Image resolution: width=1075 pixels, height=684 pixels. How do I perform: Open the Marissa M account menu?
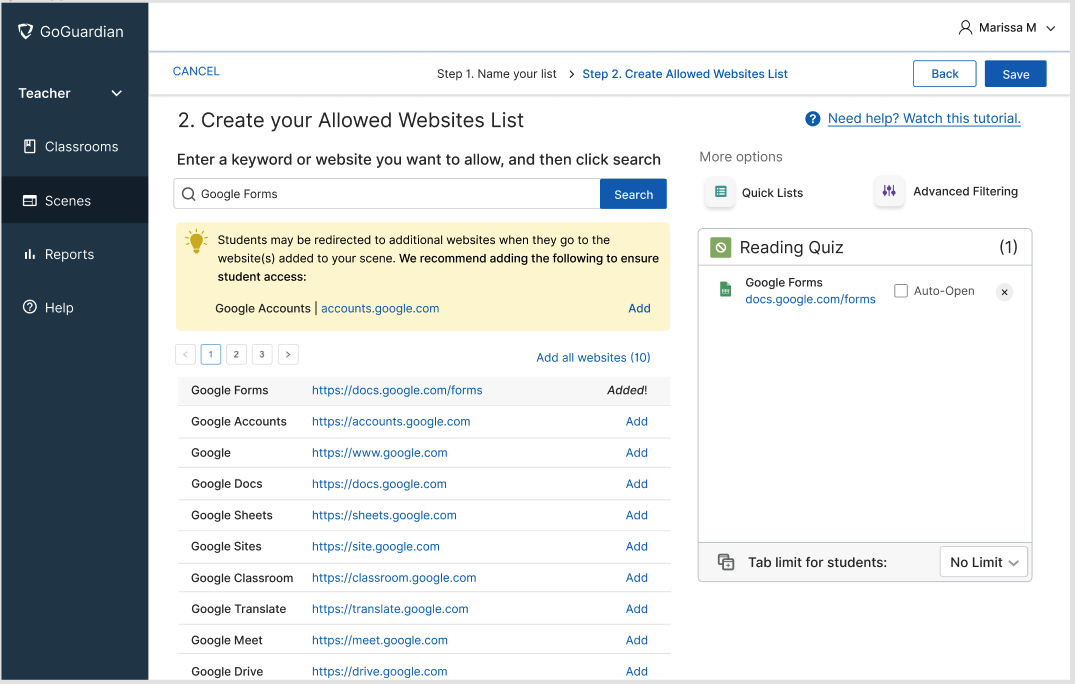tap(1006, 27)
